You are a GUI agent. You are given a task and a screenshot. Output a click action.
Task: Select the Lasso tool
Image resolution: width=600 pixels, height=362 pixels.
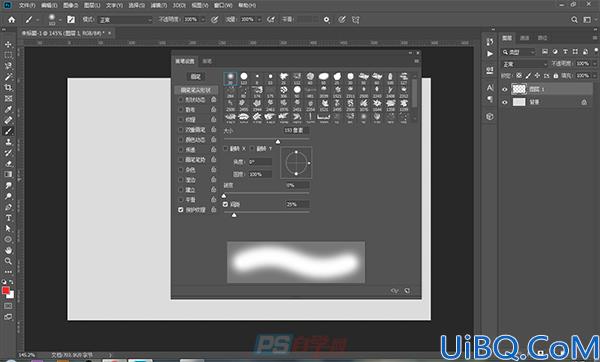[8, 66]
